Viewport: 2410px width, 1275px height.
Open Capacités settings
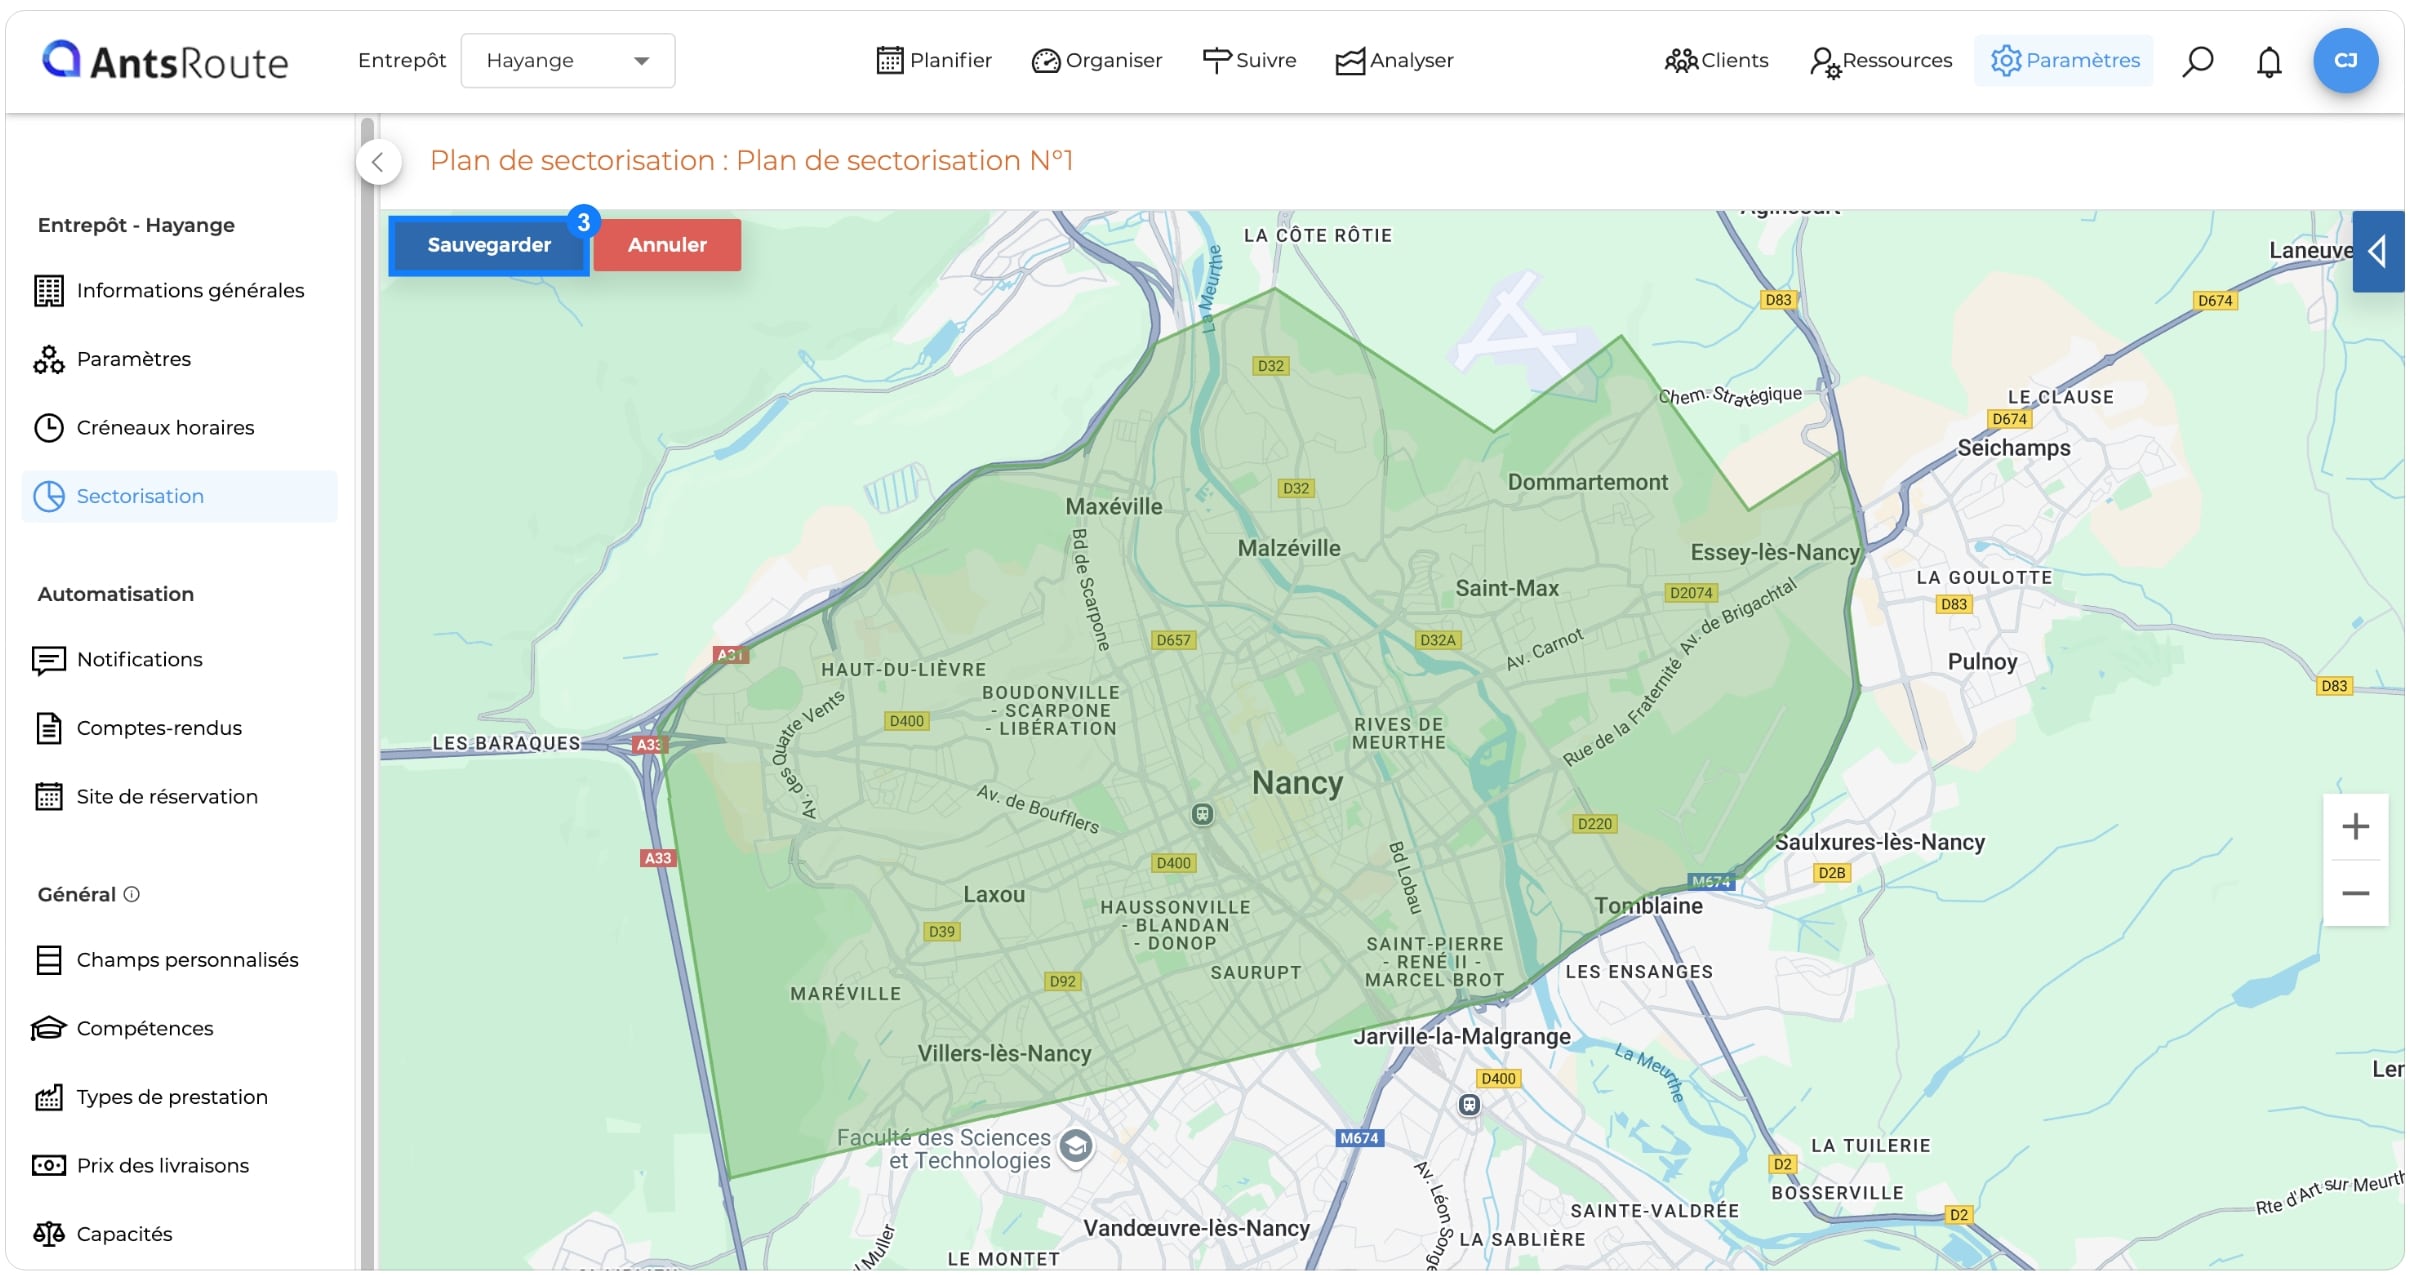click(x=179, y=1234)
